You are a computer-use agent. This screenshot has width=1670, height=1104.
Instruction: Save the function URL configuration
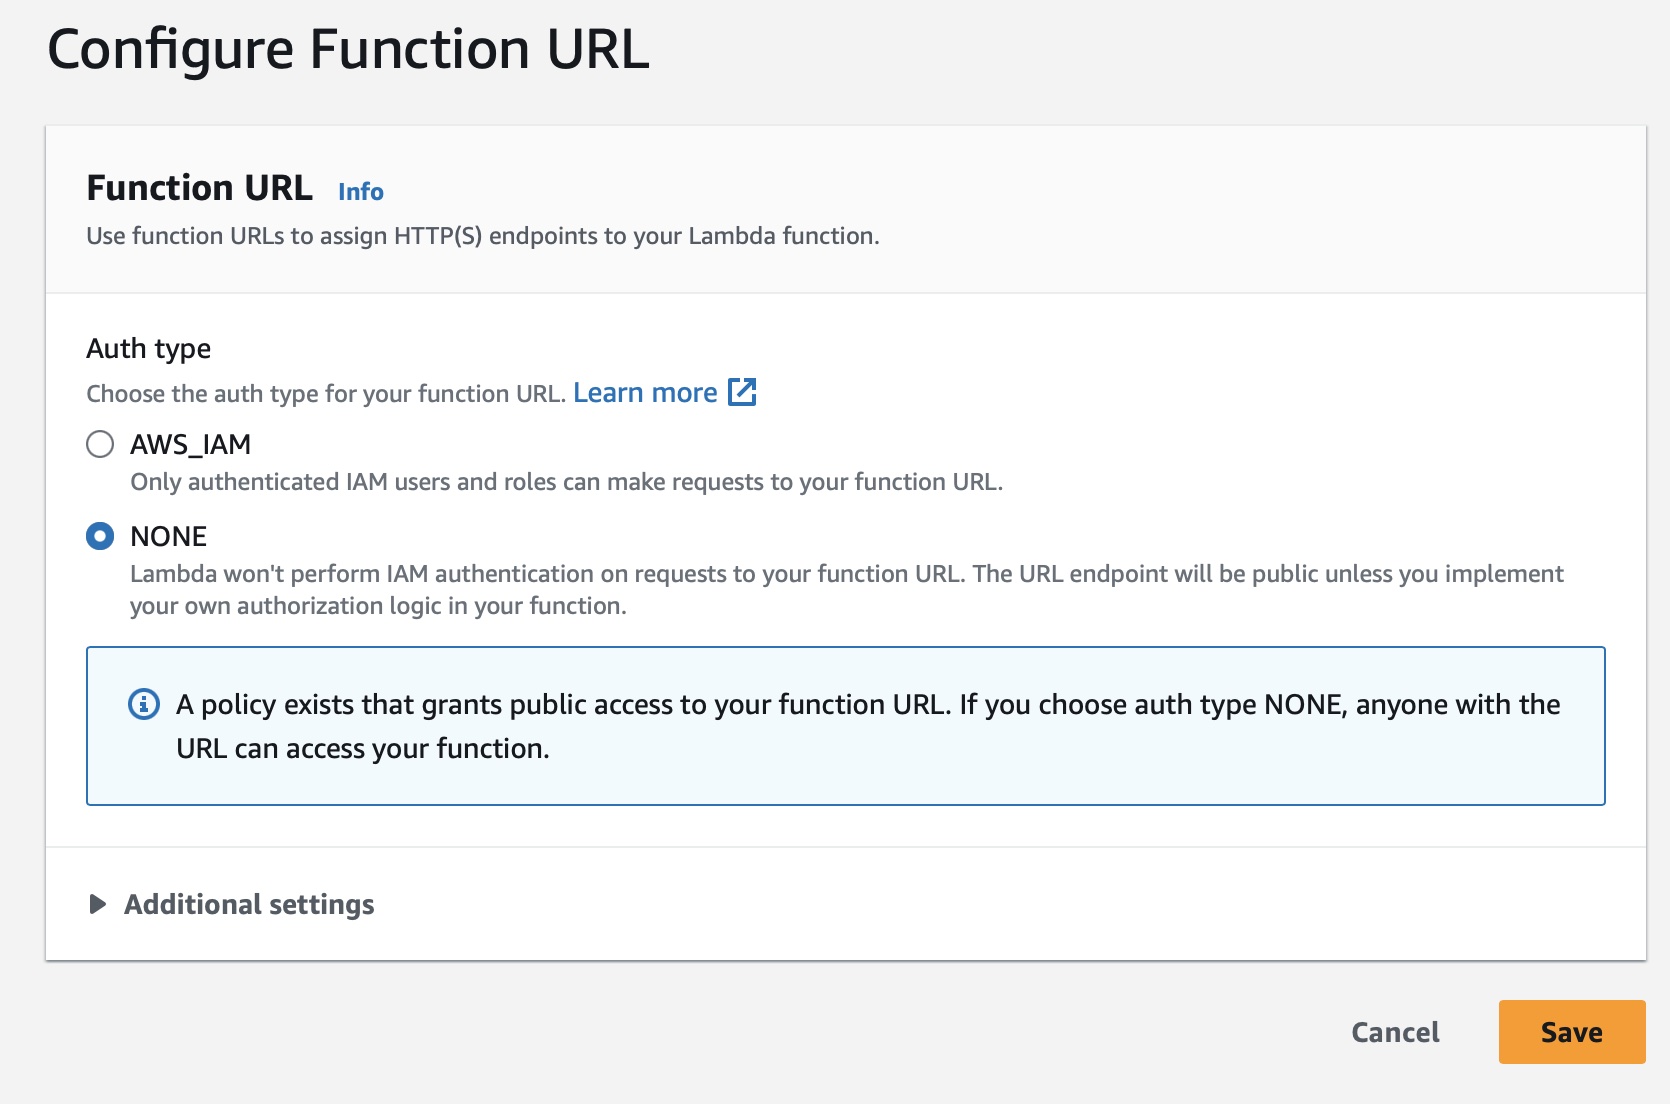click(1570, 1031)
